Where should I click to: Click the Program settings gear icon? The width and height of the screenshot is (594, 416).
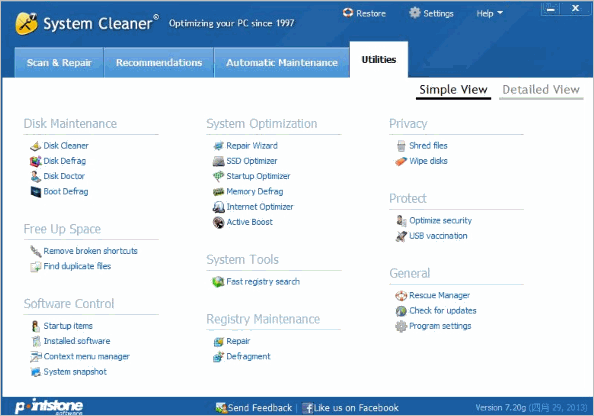point(401,326)
